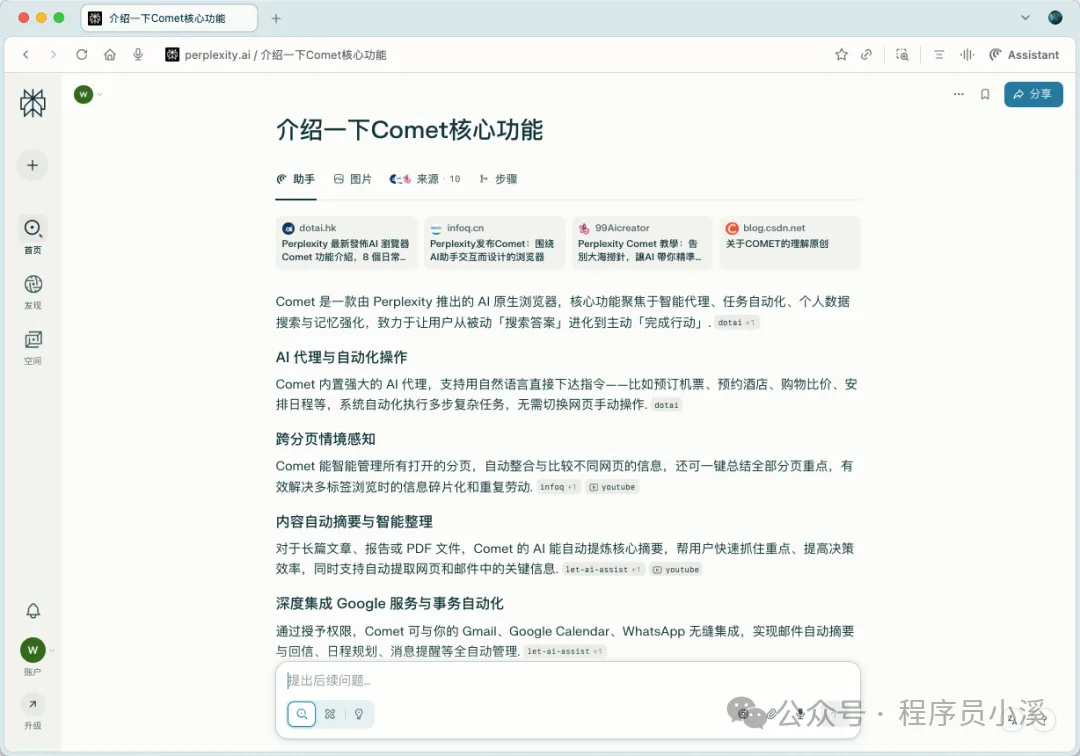Click the dotai +1 citation chip
Viewport: 1080px width, 756px height.
click(x=736, y=322)
